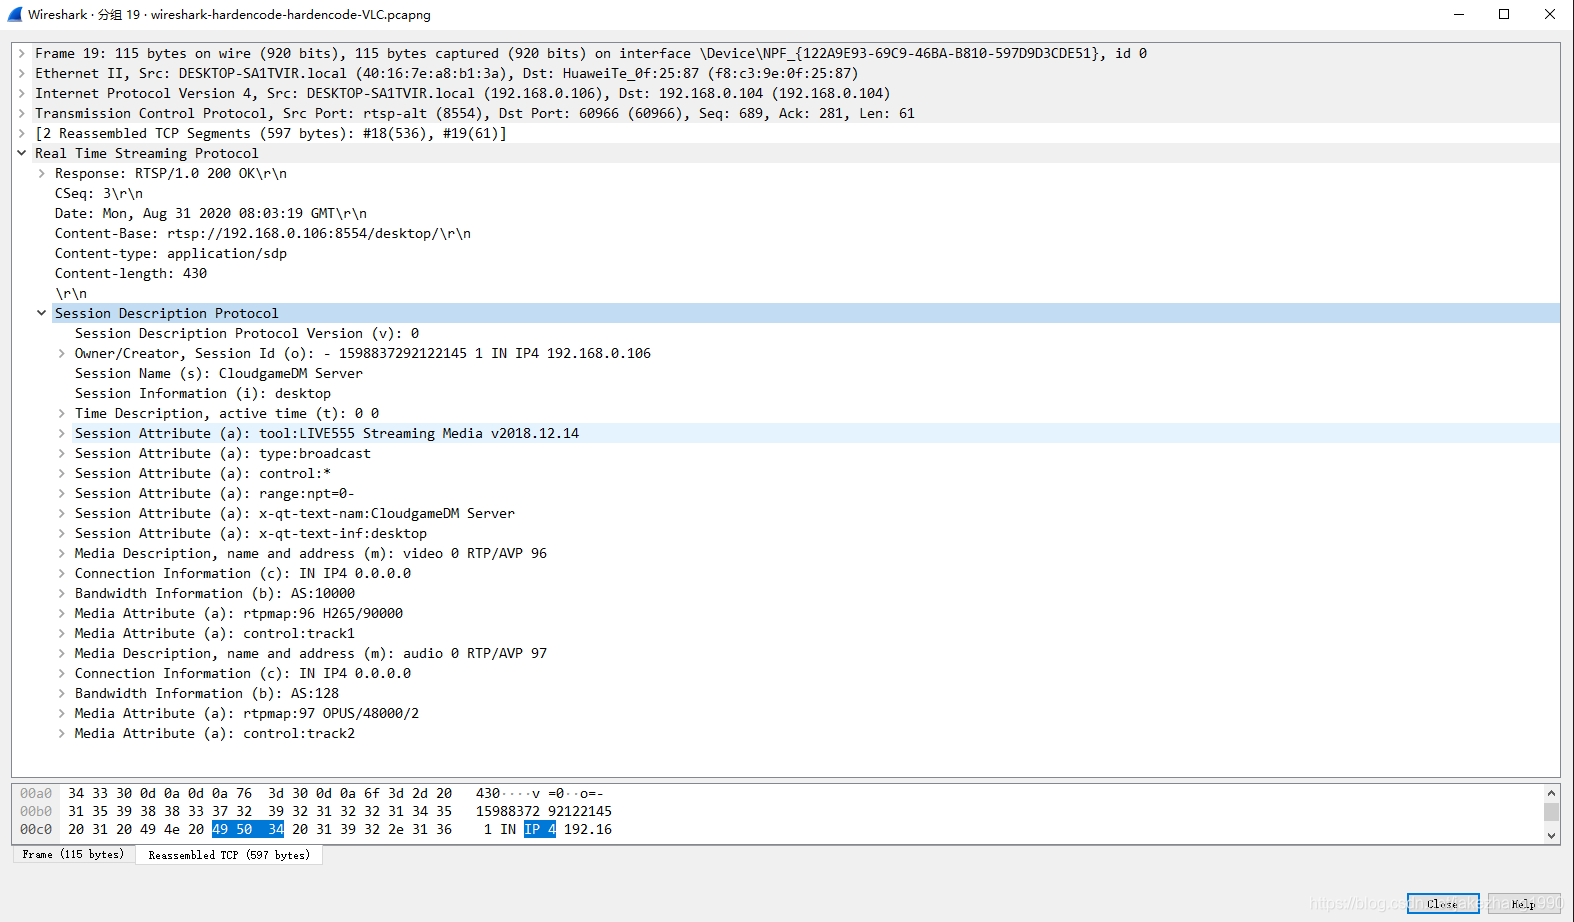Image resolution: width=1574 pixels, height=922 pixels.
Task: Expand the Ethernet II row
Action: point(22,73)
